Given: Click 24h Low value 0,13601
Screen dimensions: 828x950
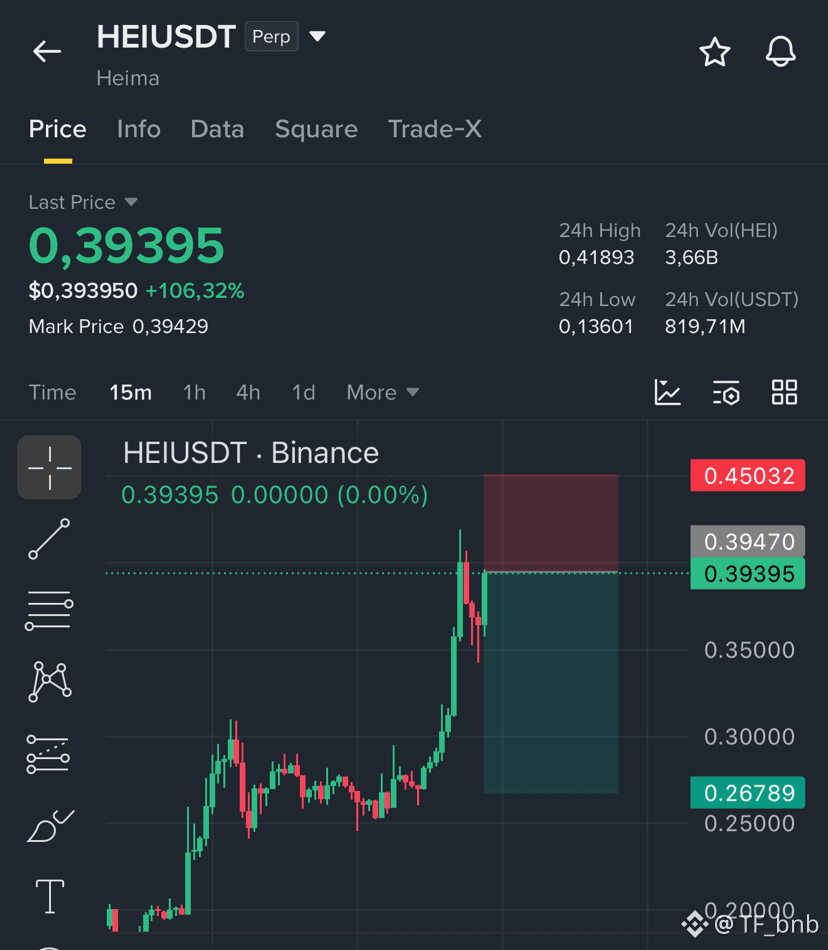Looking at the screenshot, I should (595, 327).
